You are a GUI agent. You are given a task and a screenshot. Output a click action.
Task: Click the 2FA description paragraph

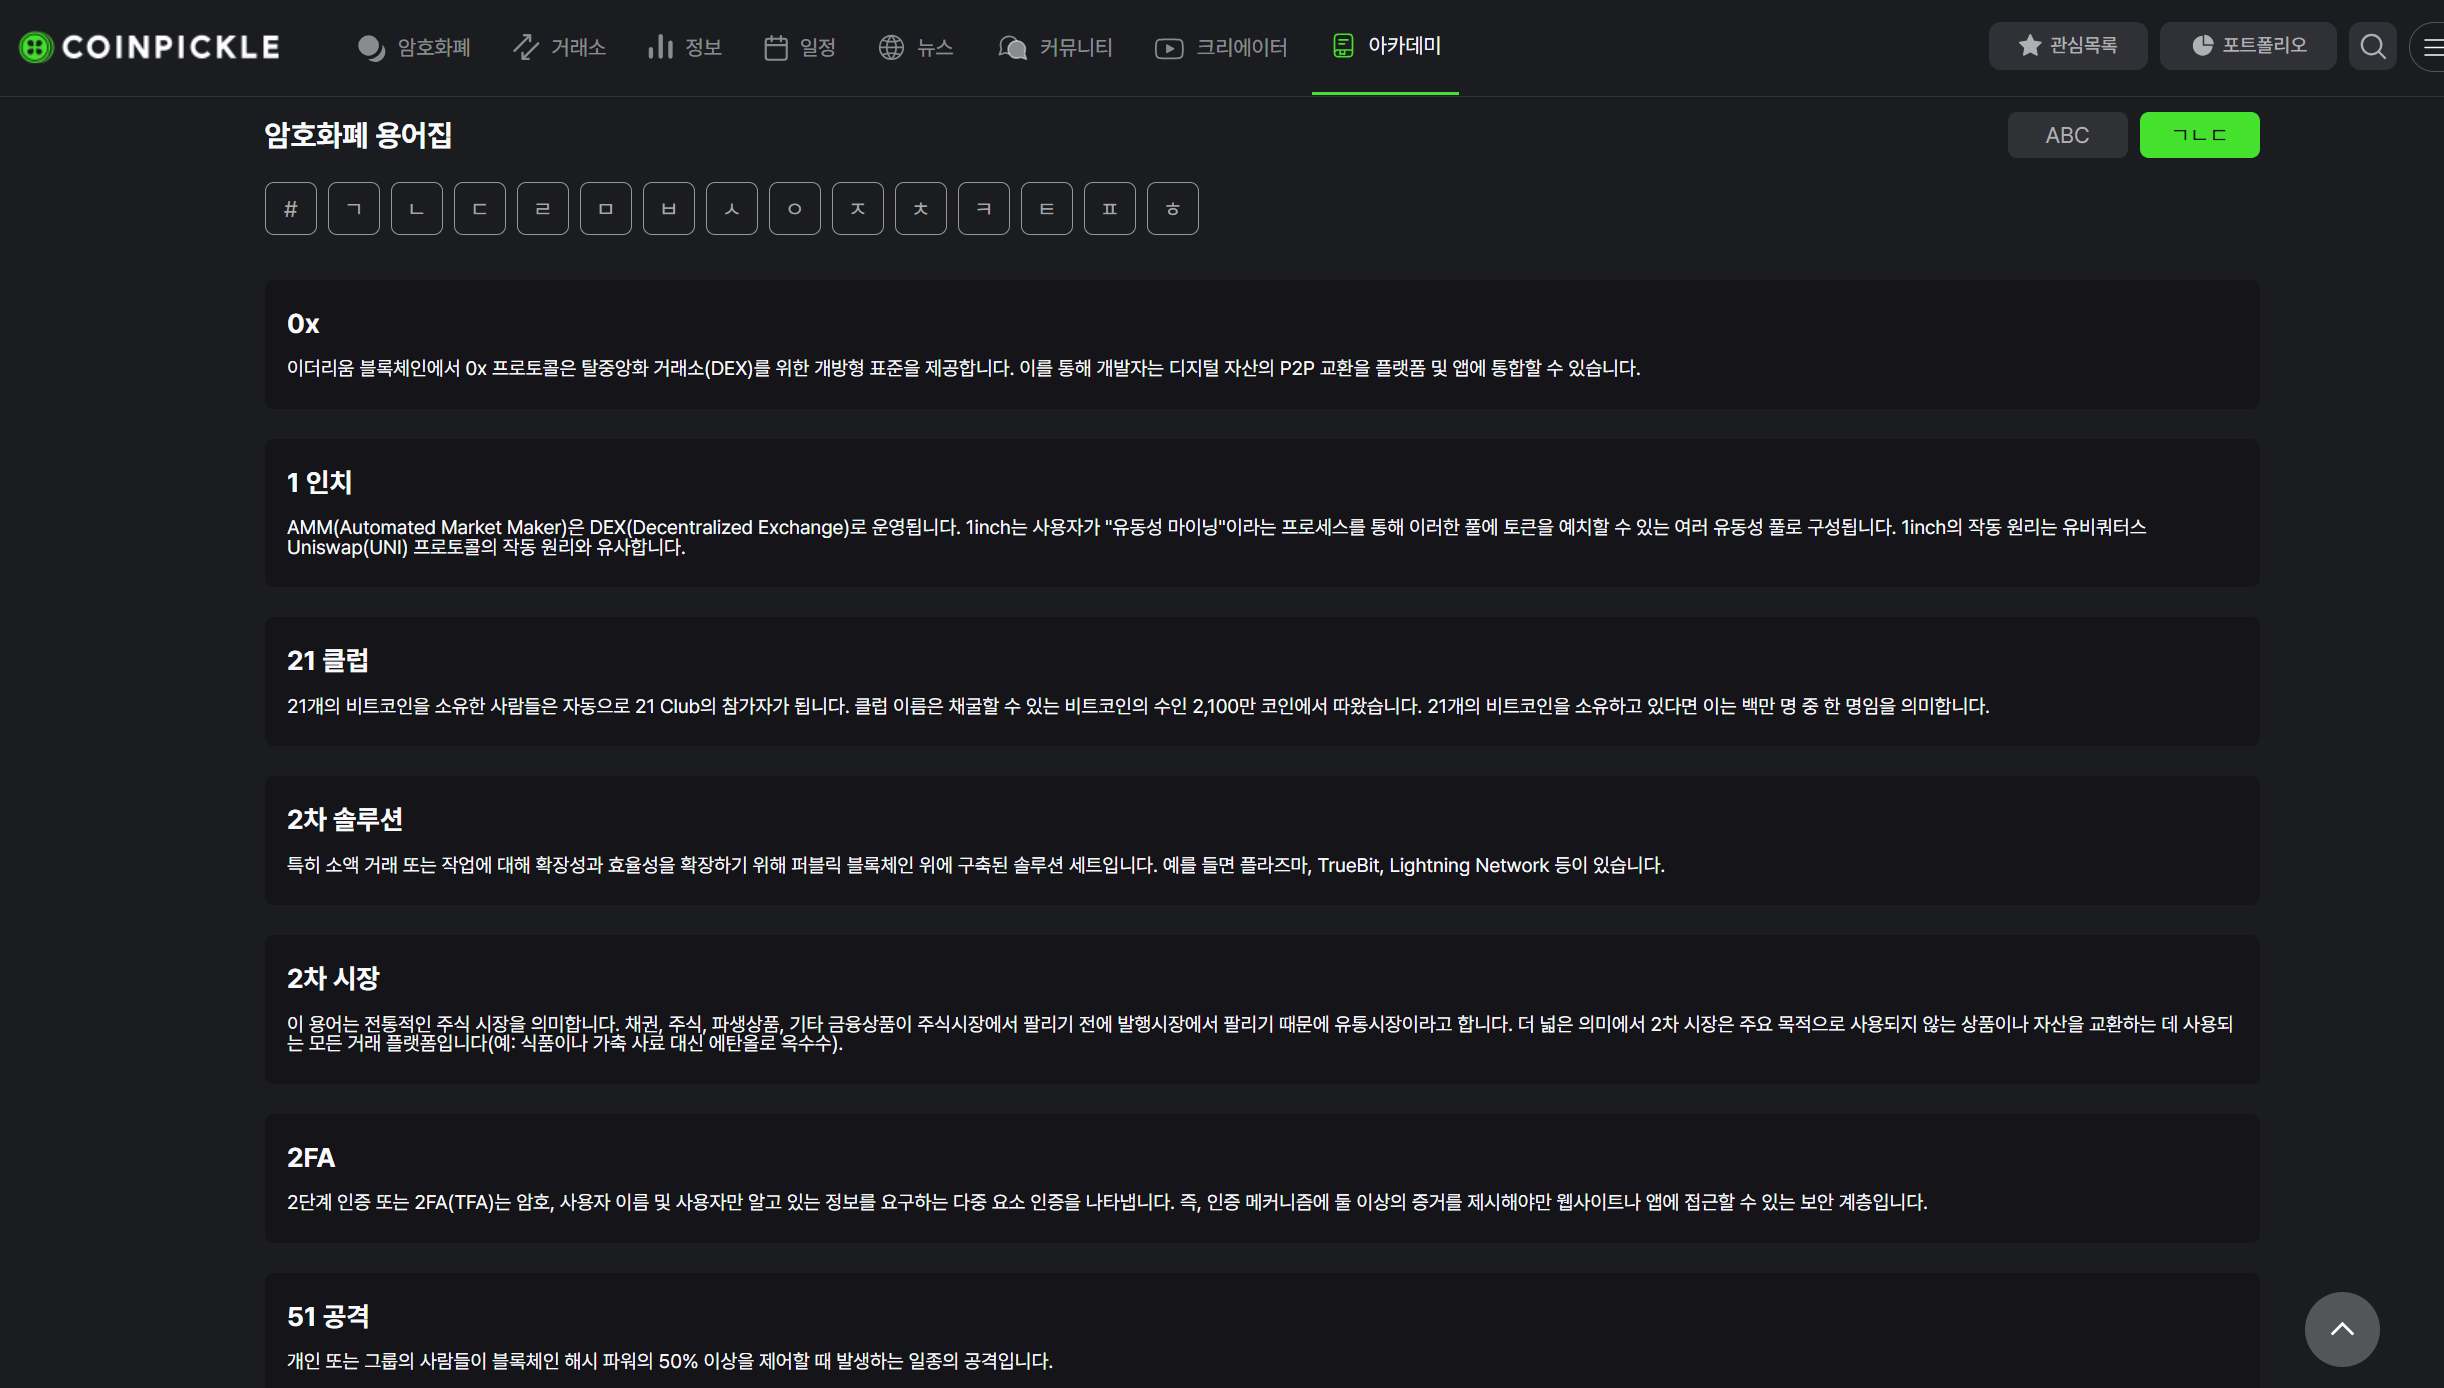1107,1202
